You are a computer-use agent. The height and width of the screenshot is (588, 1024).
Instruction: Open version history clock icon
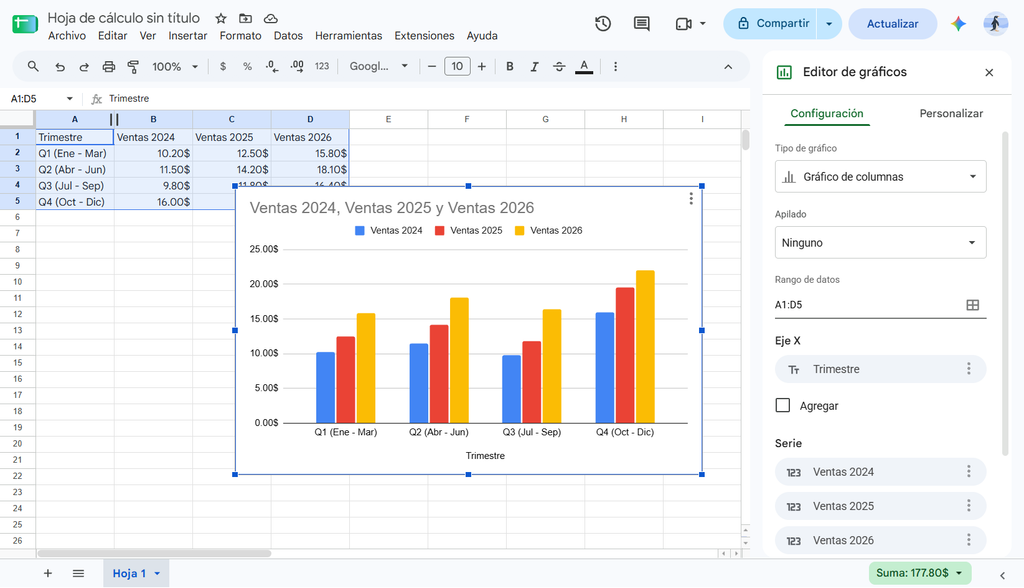coord(603,24)
